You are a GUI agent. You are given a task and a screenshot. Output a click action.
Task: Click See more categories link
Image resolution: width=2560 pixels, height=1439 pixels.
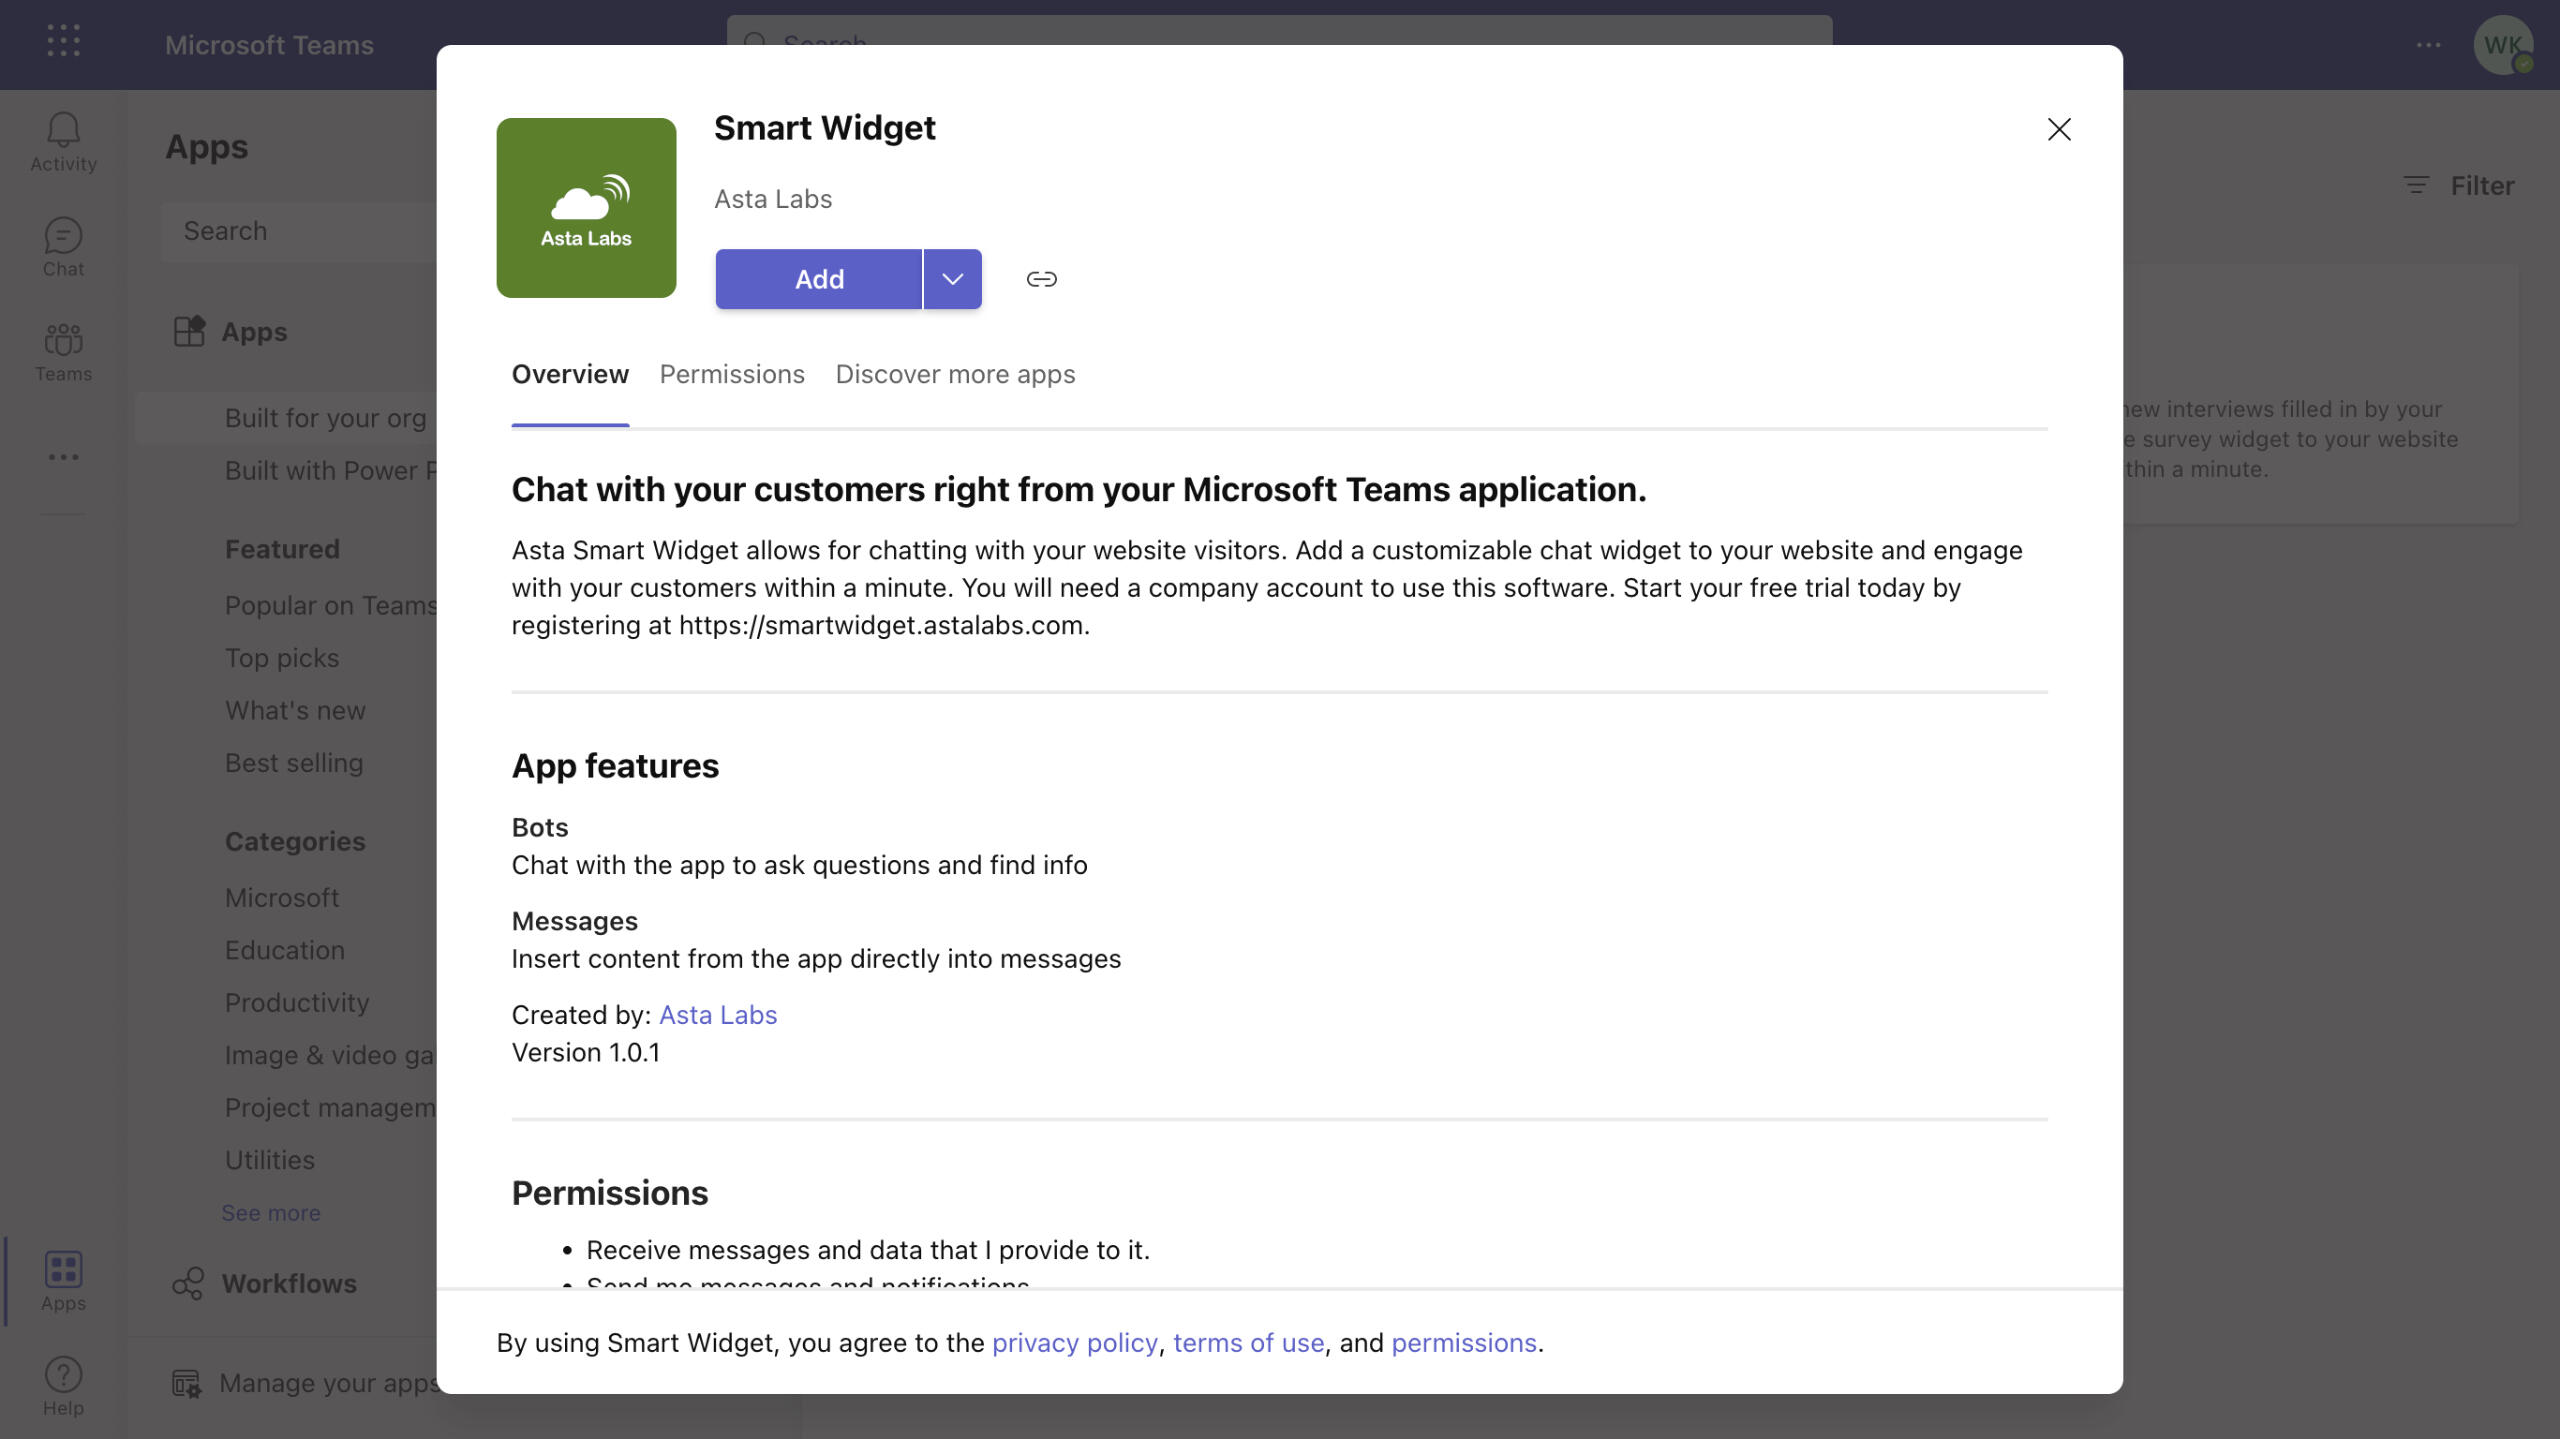coord(271,1212)
